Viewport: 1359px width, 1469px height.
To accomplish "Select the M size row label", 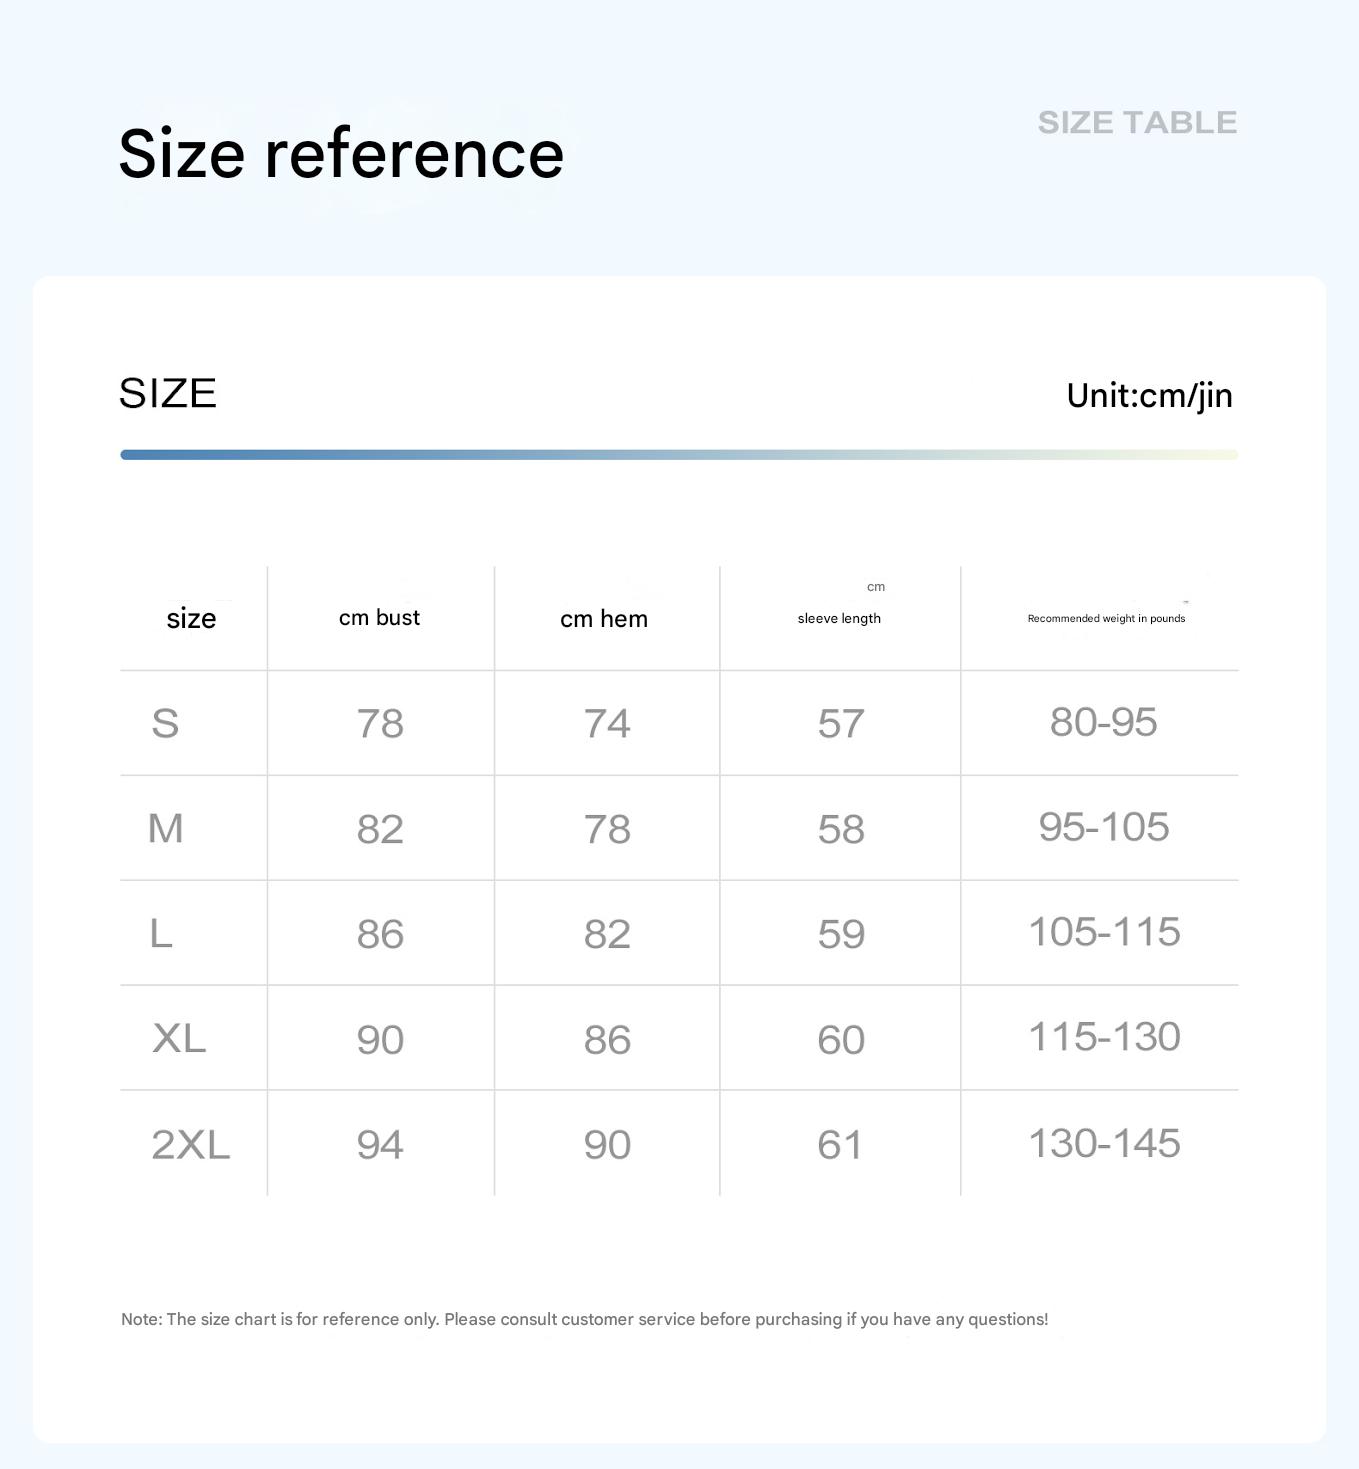I will click(165, 828).
